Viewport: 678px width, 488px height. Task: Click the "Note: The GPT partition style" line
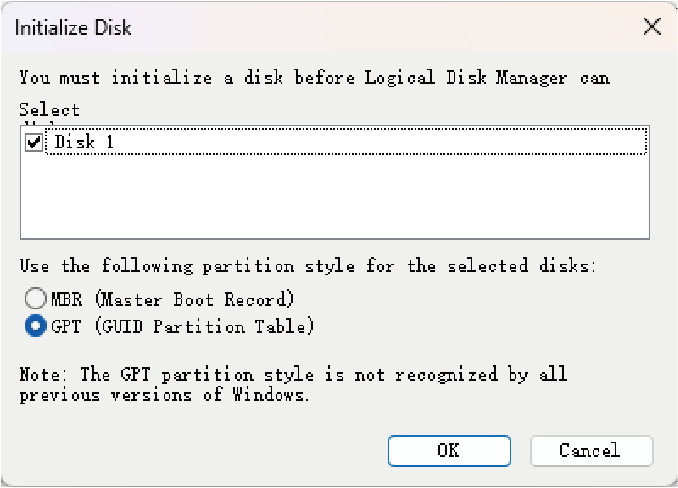tap(293, 374)
